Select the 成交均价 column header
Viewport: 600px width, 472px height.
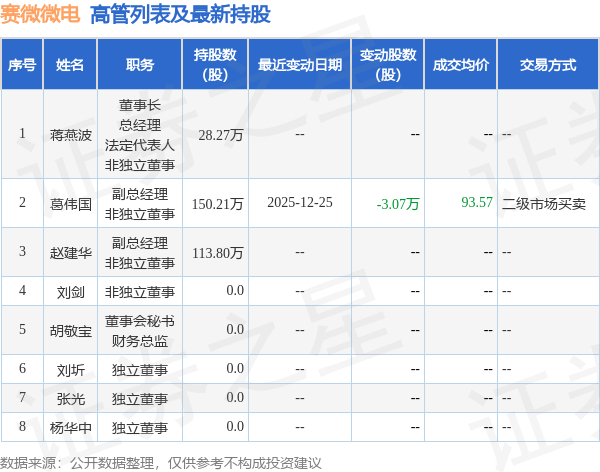[x=461, y=65]
